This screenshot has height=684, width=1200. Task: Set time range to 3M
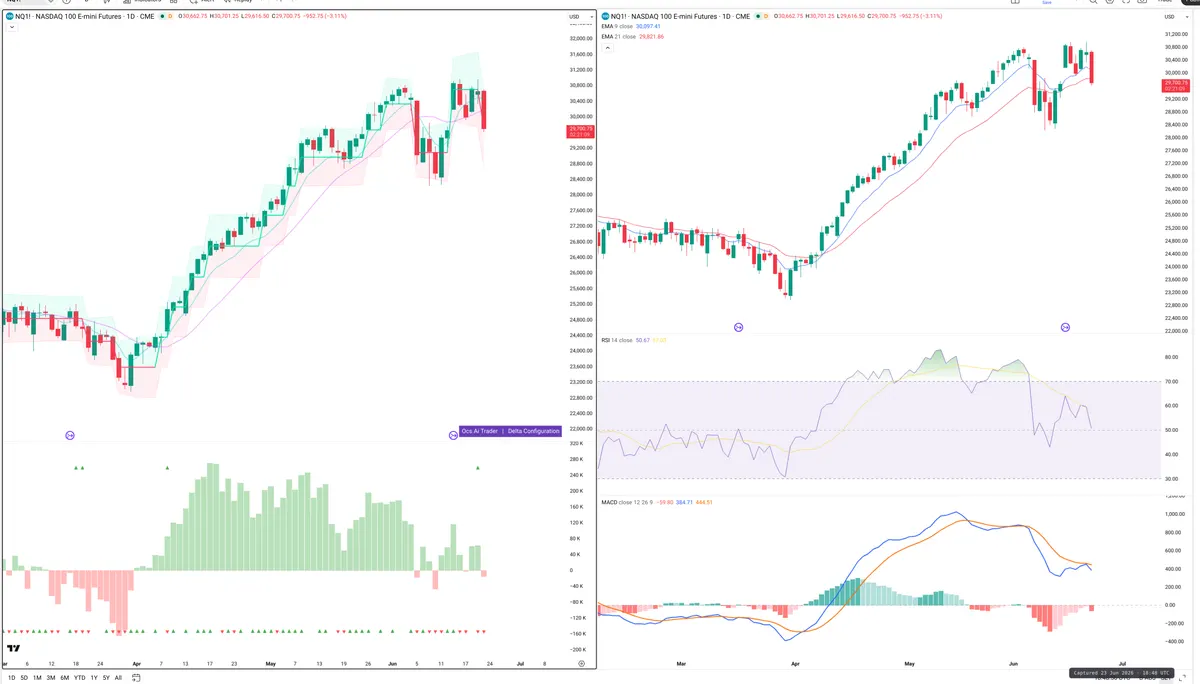tap(50, 678)
